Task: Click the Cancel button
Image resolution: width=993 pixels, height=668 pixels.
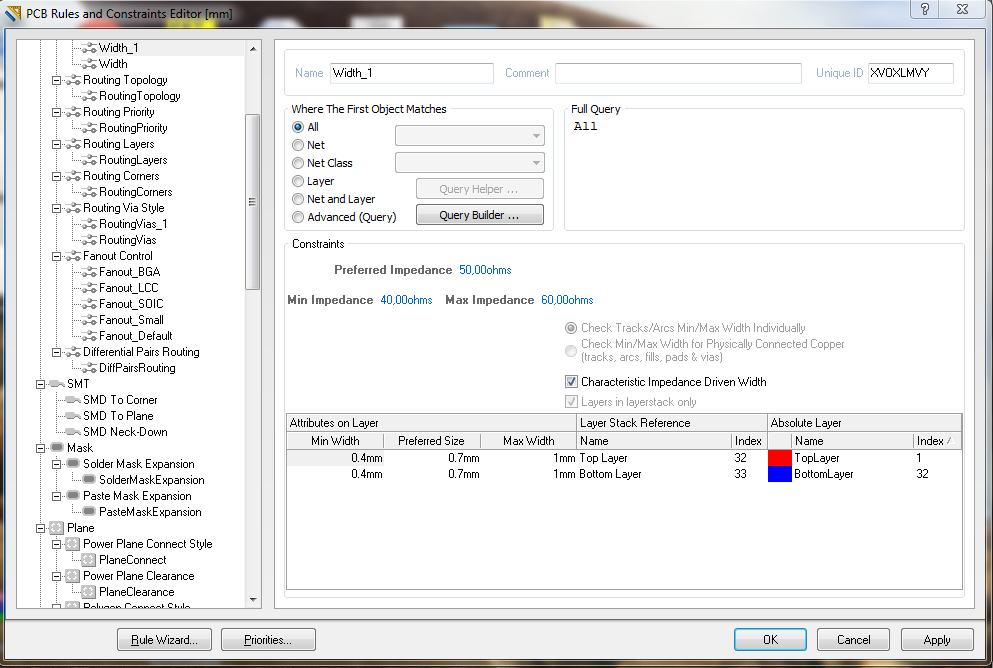Action: (x=853, y=640)
